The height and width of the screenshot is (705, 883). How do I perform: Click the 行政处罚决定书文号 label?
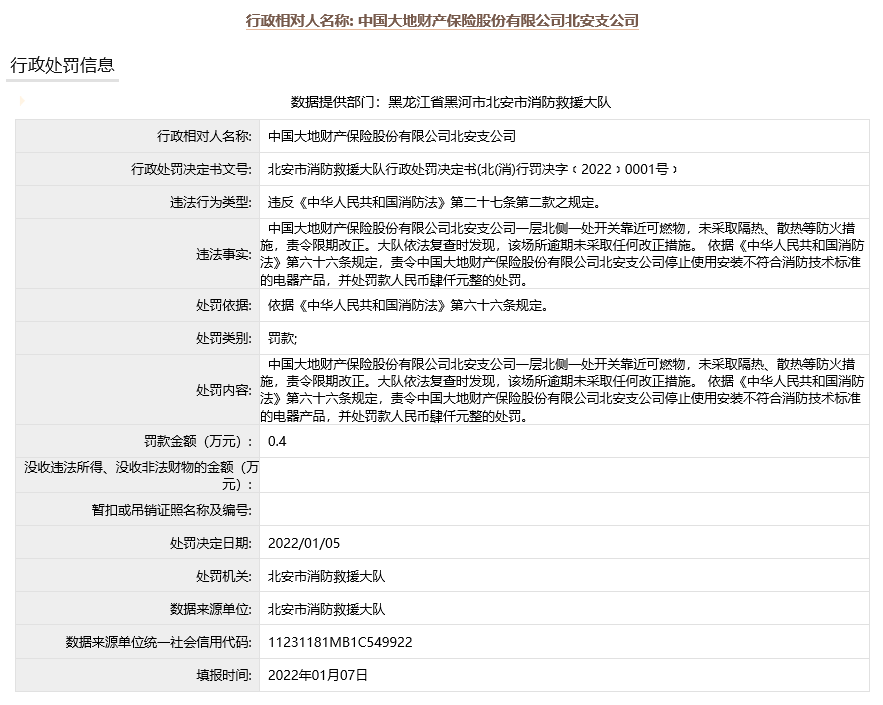click(x=191, y=169)
